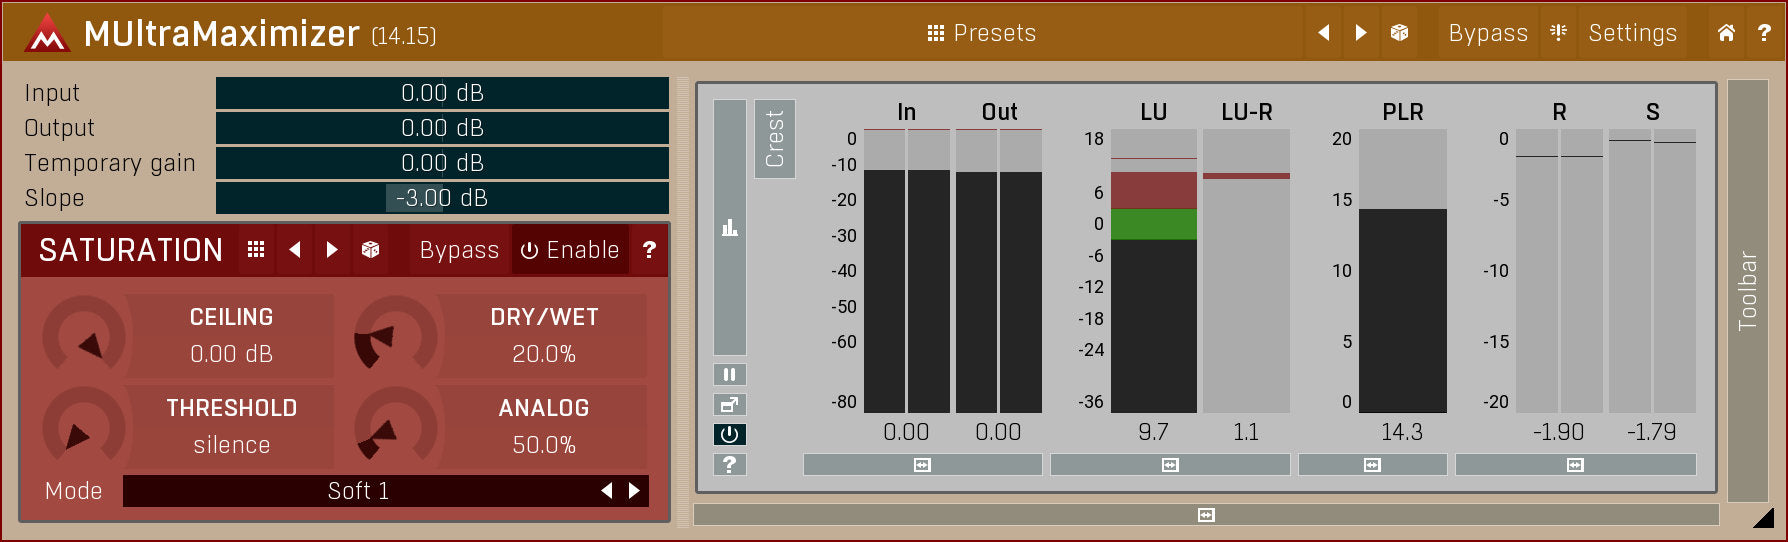Click the global Bypass button
Image resolution: width=1788 pixels, height=542 pixels.
click(x=1487, y=33)
